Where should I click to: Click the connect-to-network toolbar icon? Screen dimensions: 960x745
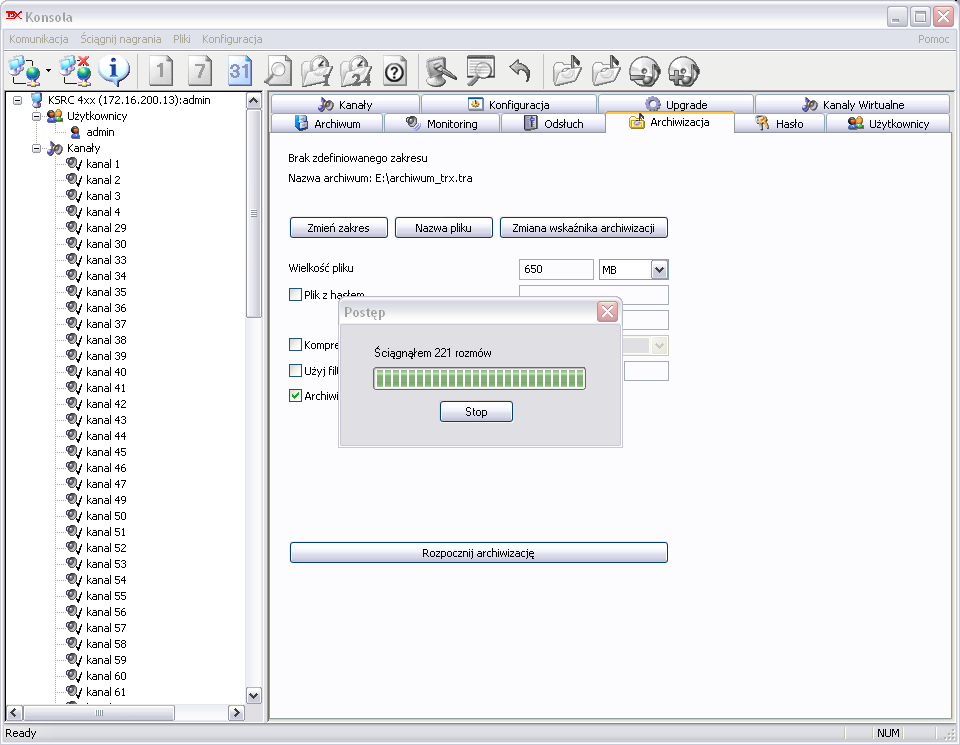pyautogui.click(x=24, y=71)
